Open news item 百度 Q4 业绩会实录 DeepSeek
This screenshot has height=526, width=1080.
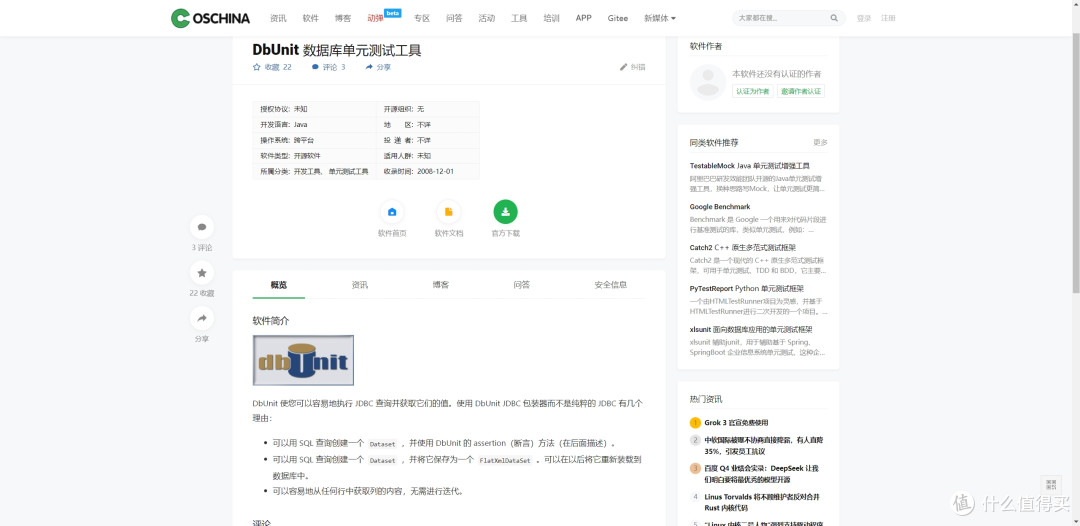(762, 474)
